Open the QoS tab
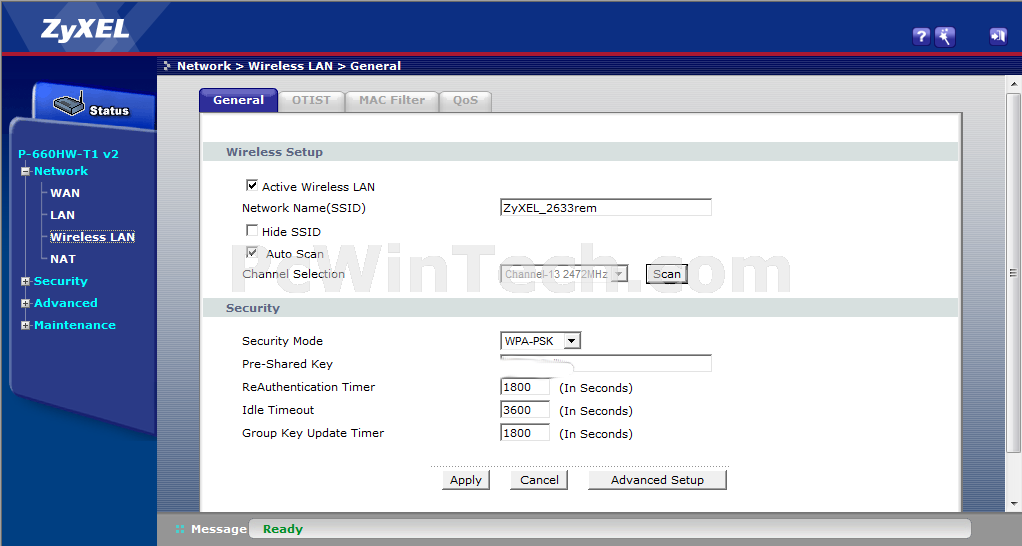Image resolution: width=1022 pixels, height=546 pixels. click(465, 101)
